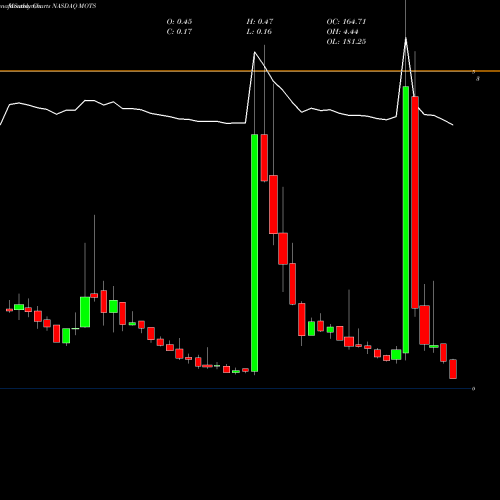Click the '3' price axis label

[x=478, y=79]
